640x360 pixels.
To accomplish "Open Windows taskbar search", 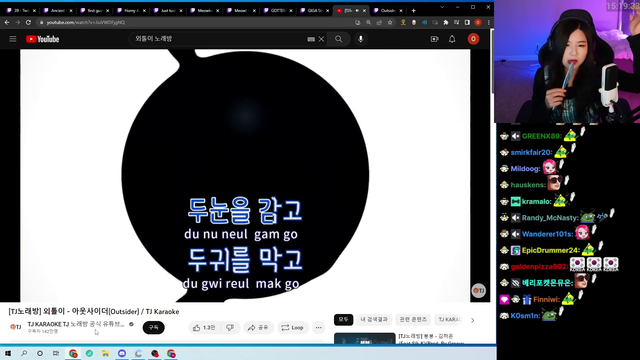I will (x=24, y=353).
